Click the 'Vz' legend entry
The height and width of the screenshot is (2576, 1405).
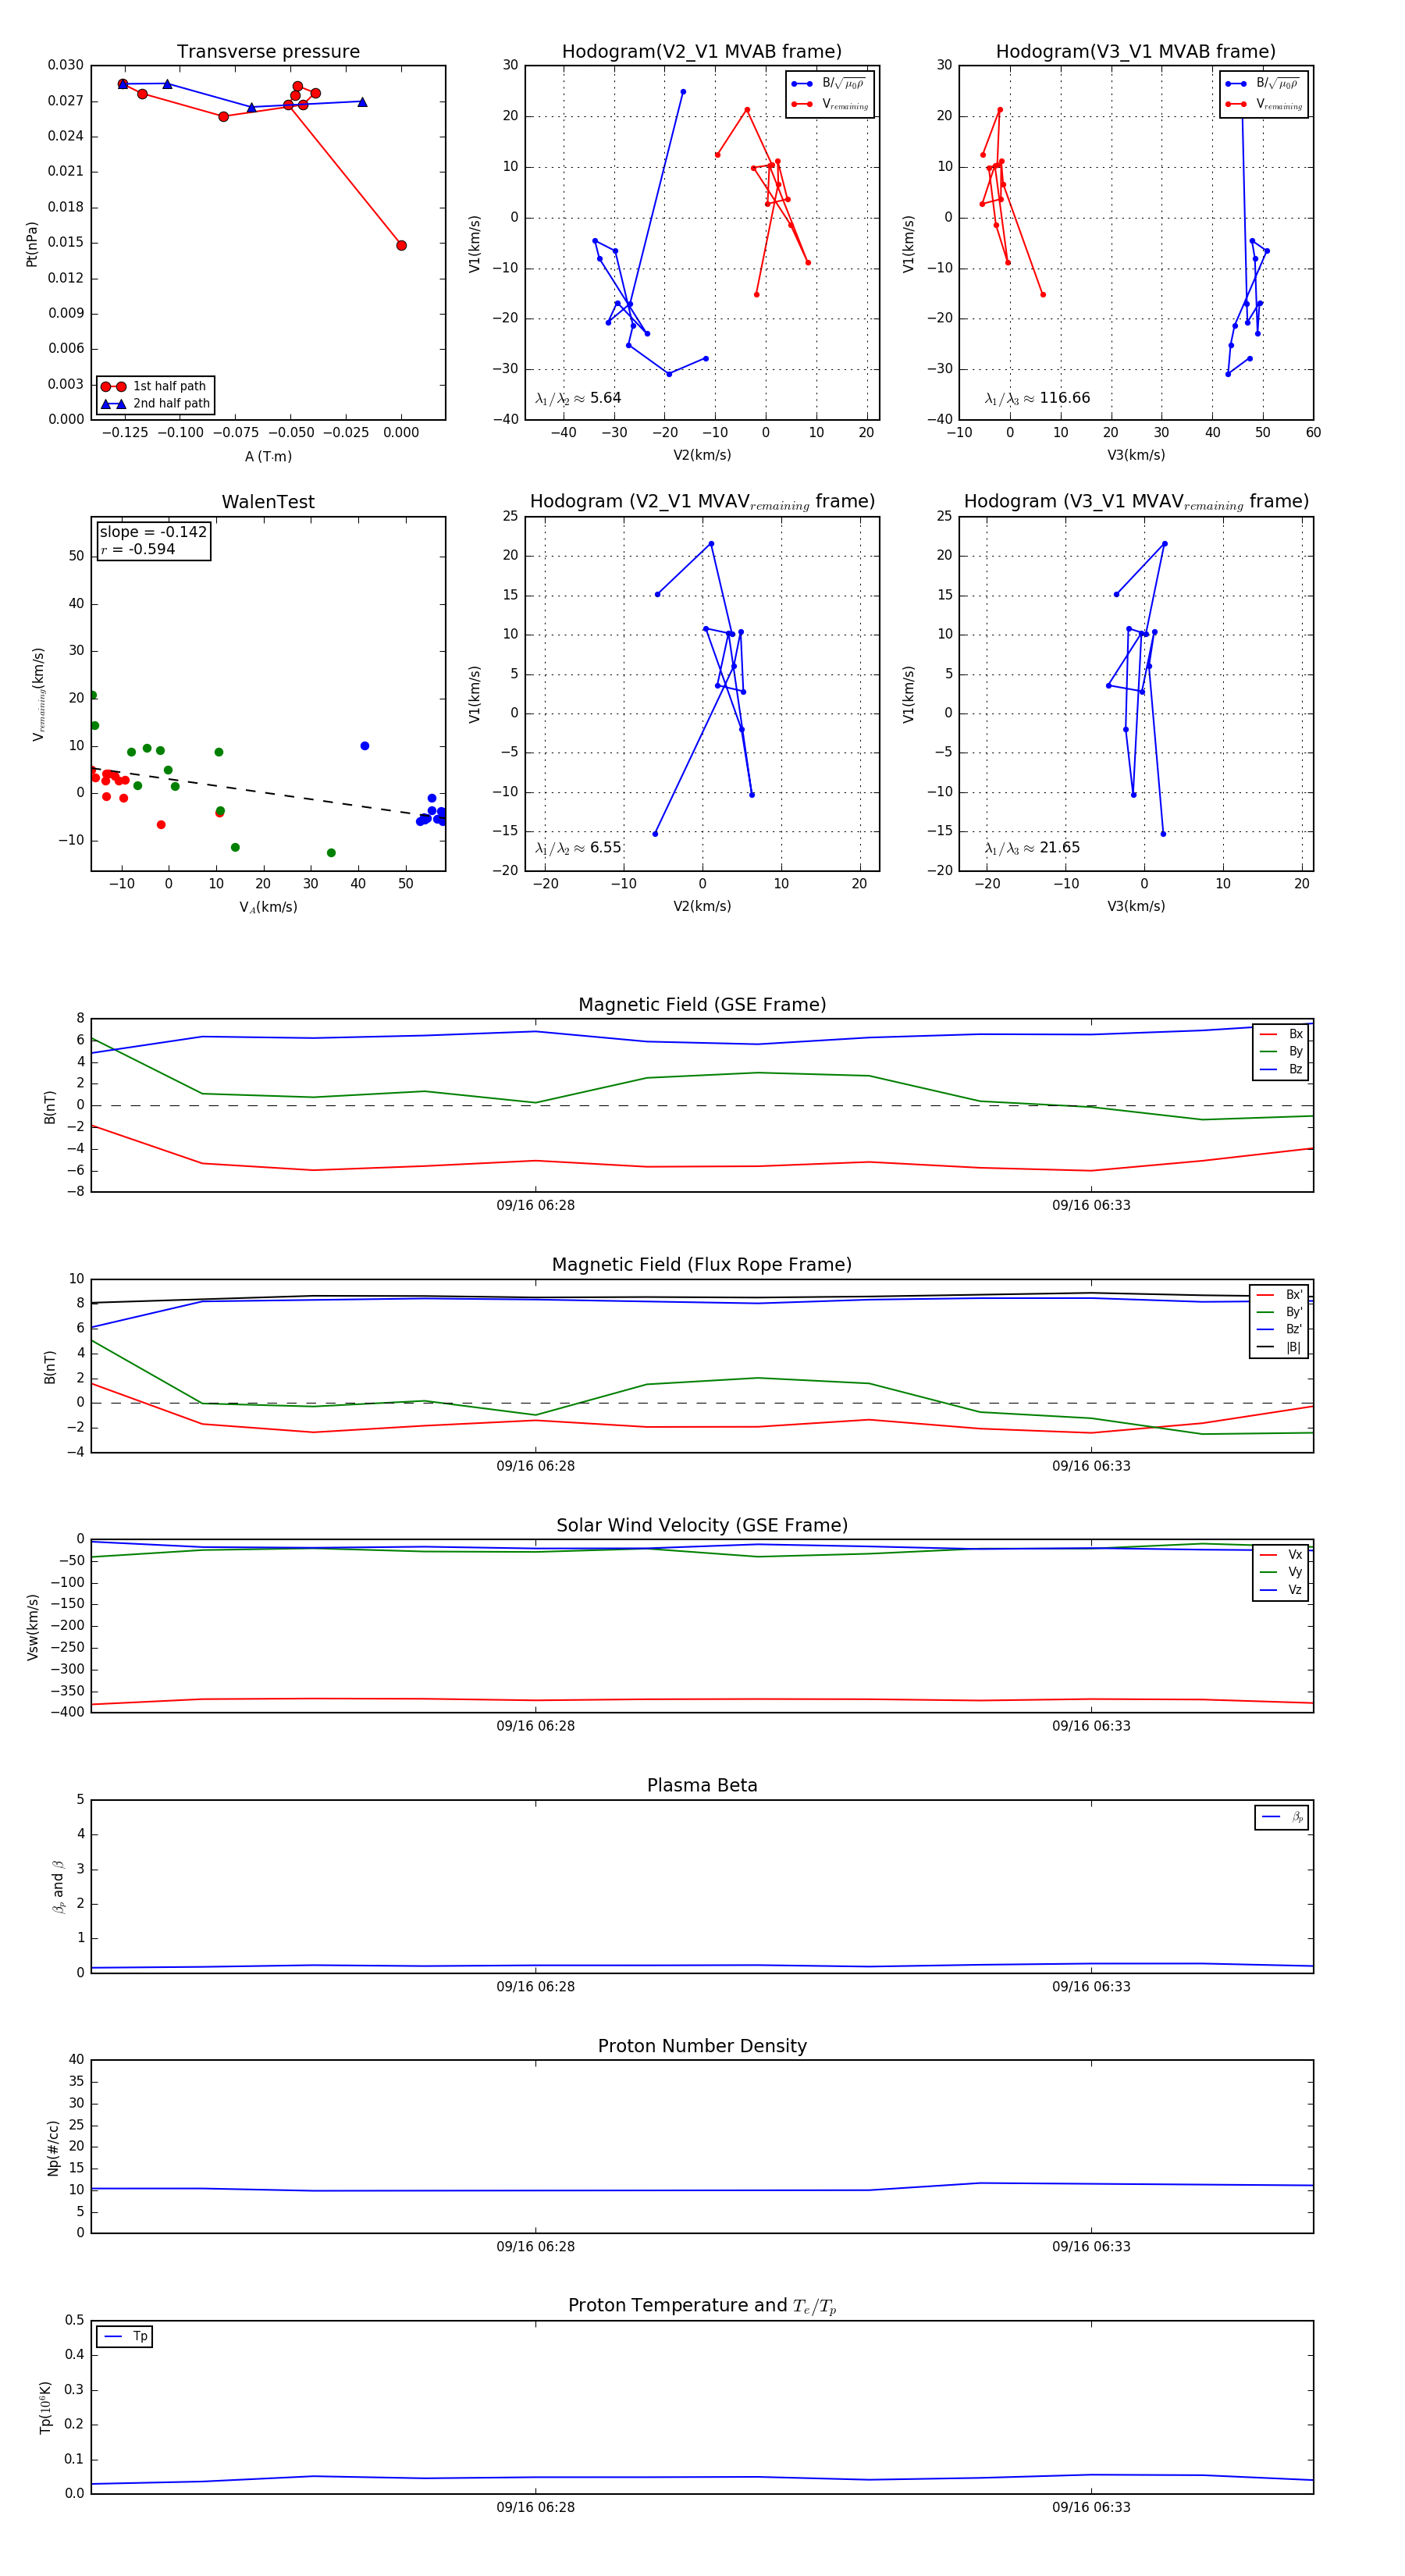[1282, 1590]
